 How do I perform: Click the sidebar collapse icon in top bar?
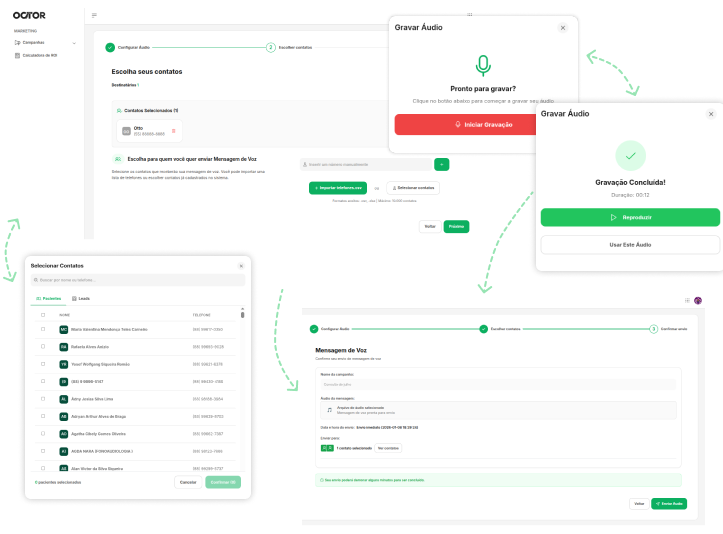(94, 15)
